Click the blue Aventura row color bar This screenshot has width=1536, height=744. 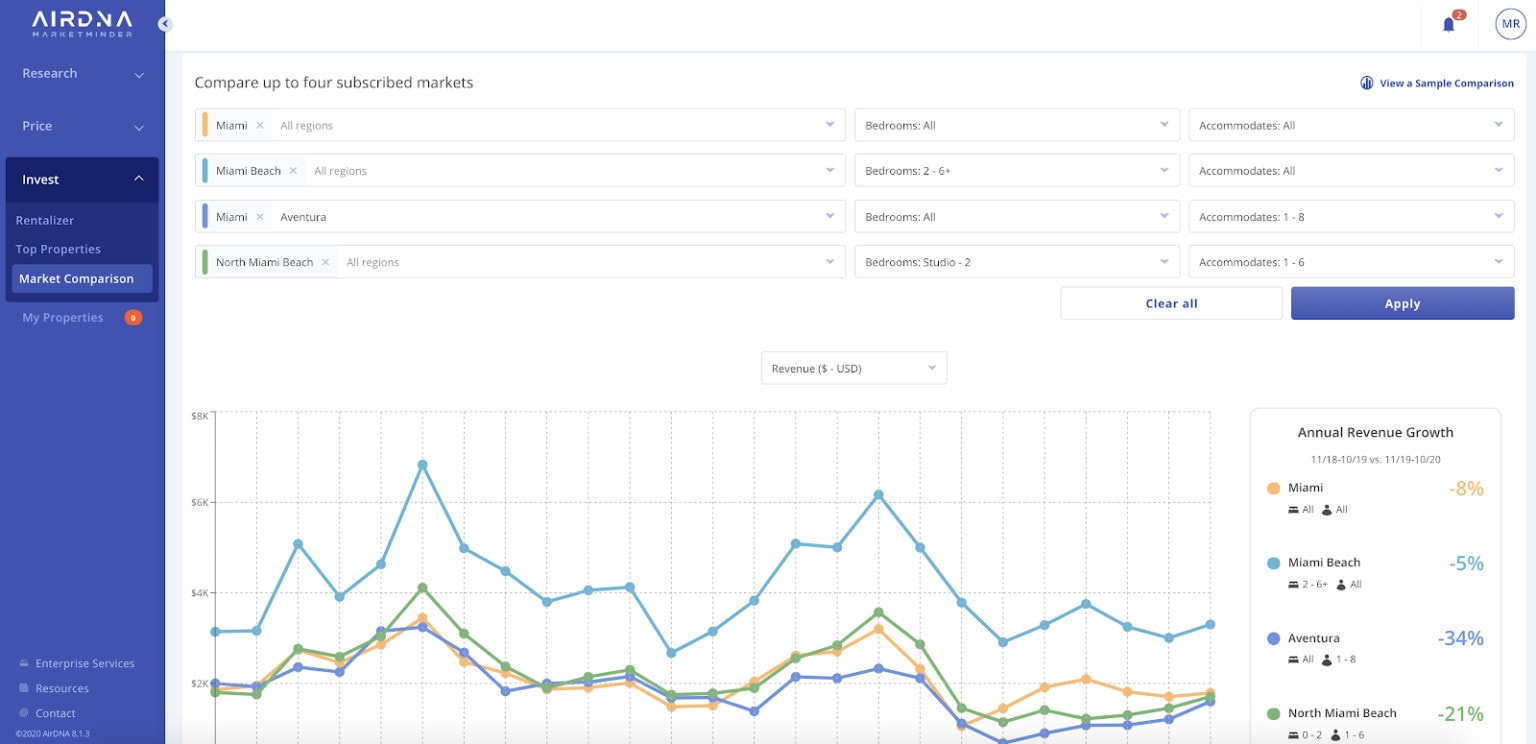coord(205,216)
